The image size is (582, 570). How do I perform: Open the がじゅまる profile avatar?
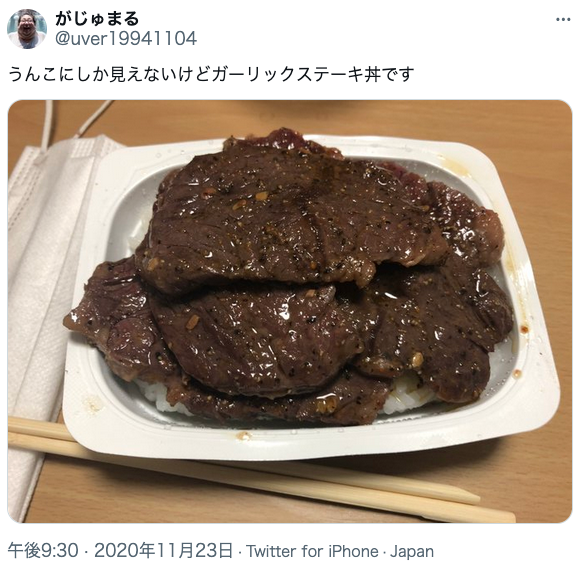click(x=27, y=29)
